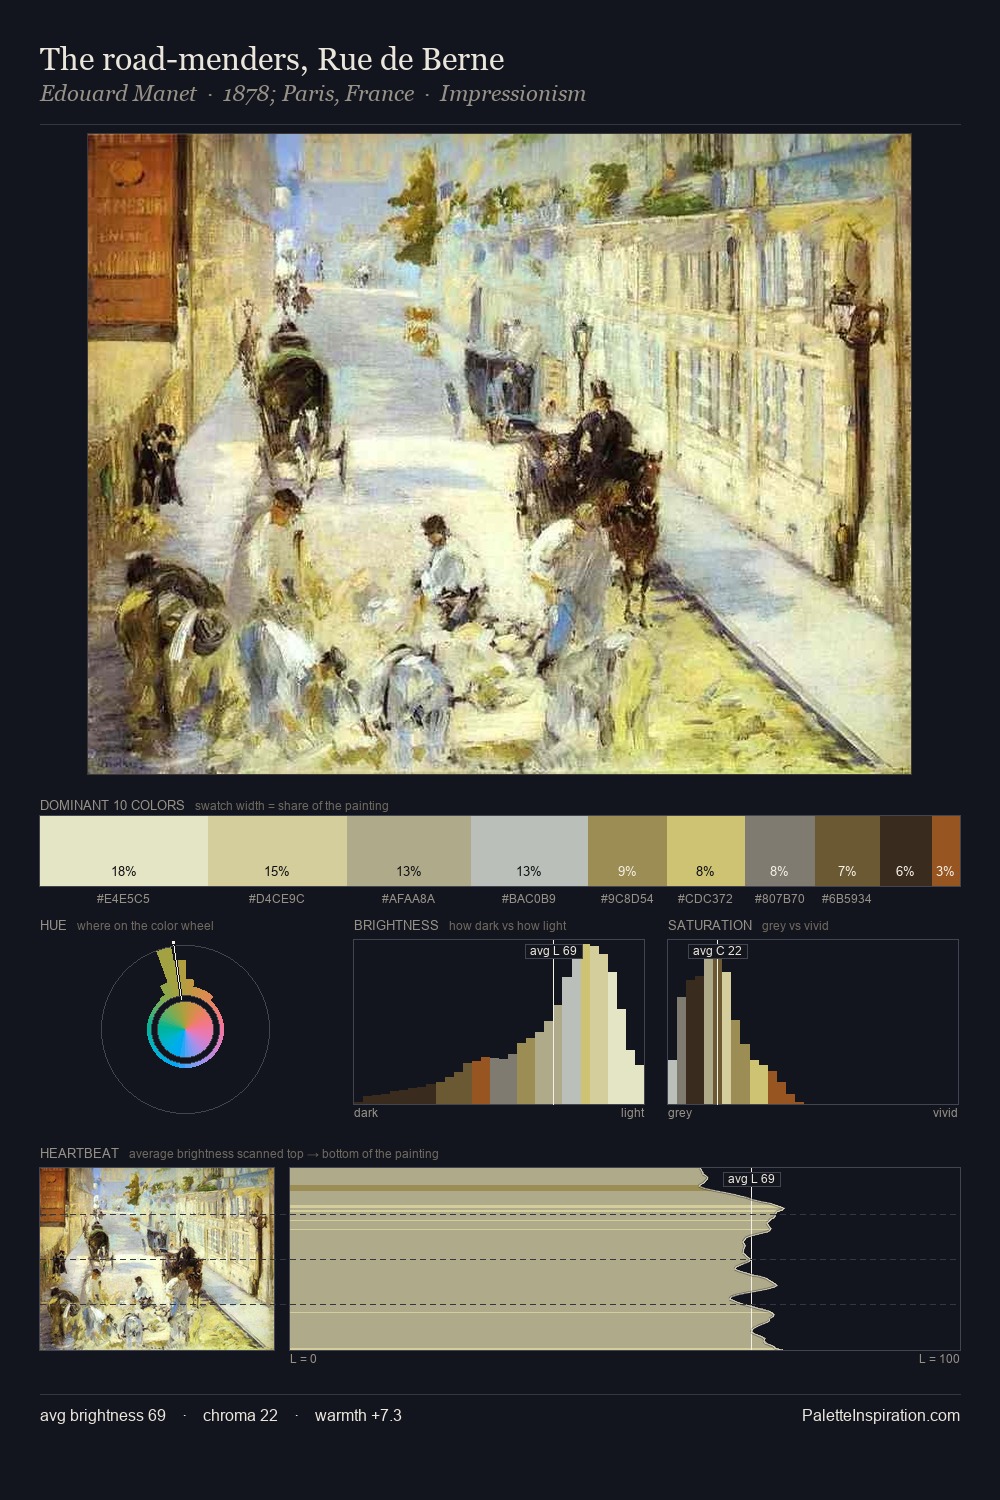Click hex code #D4CE9C

click(277, 899)
